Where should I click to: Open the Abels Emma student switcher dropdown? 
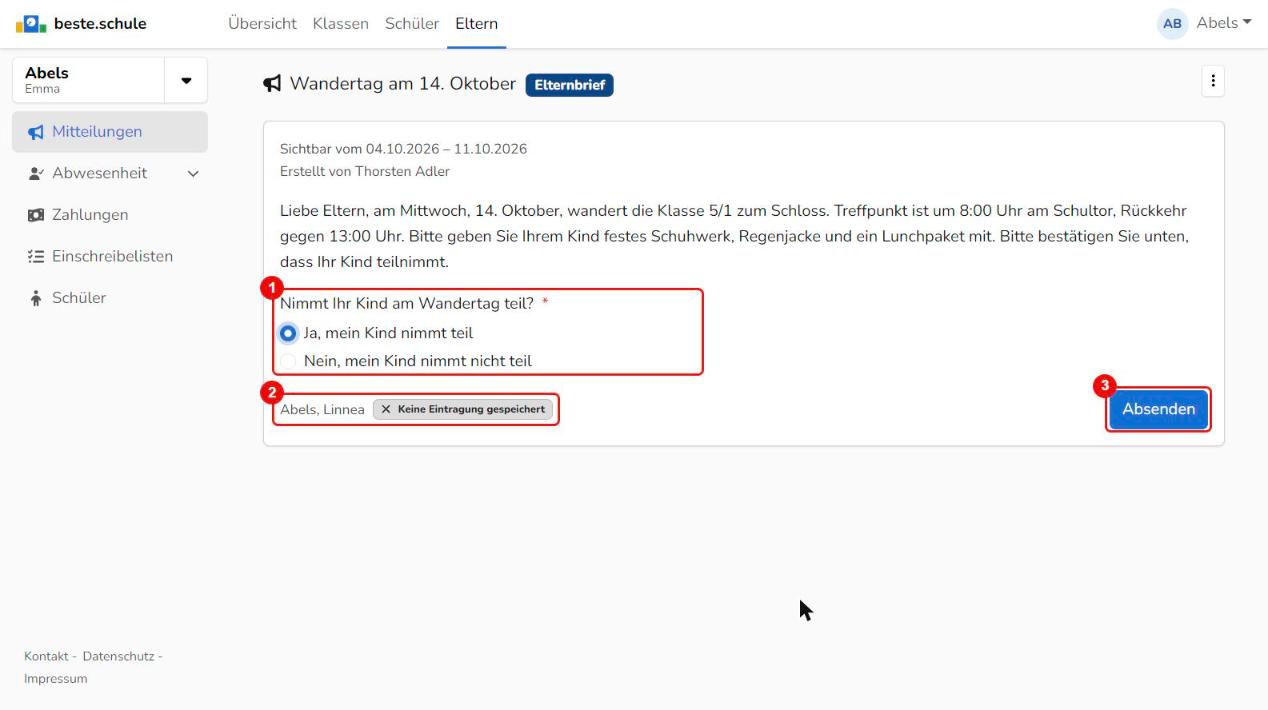click(185, 80)
